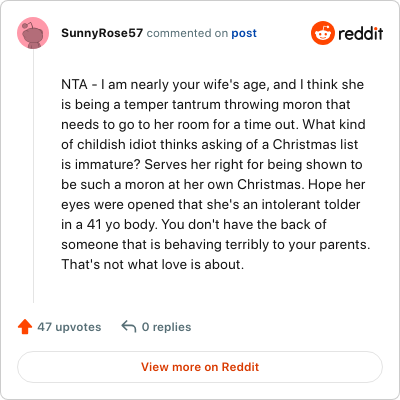
Task: Click the 'commented on' text
Action: 187,33
